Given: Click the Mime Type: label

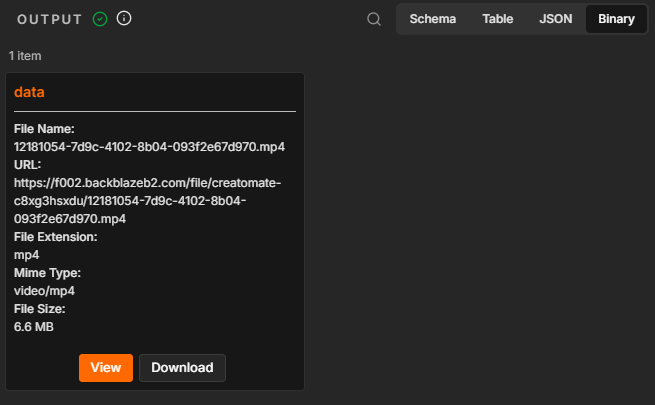Looking at the screenshot, I should tap(47, 273).
